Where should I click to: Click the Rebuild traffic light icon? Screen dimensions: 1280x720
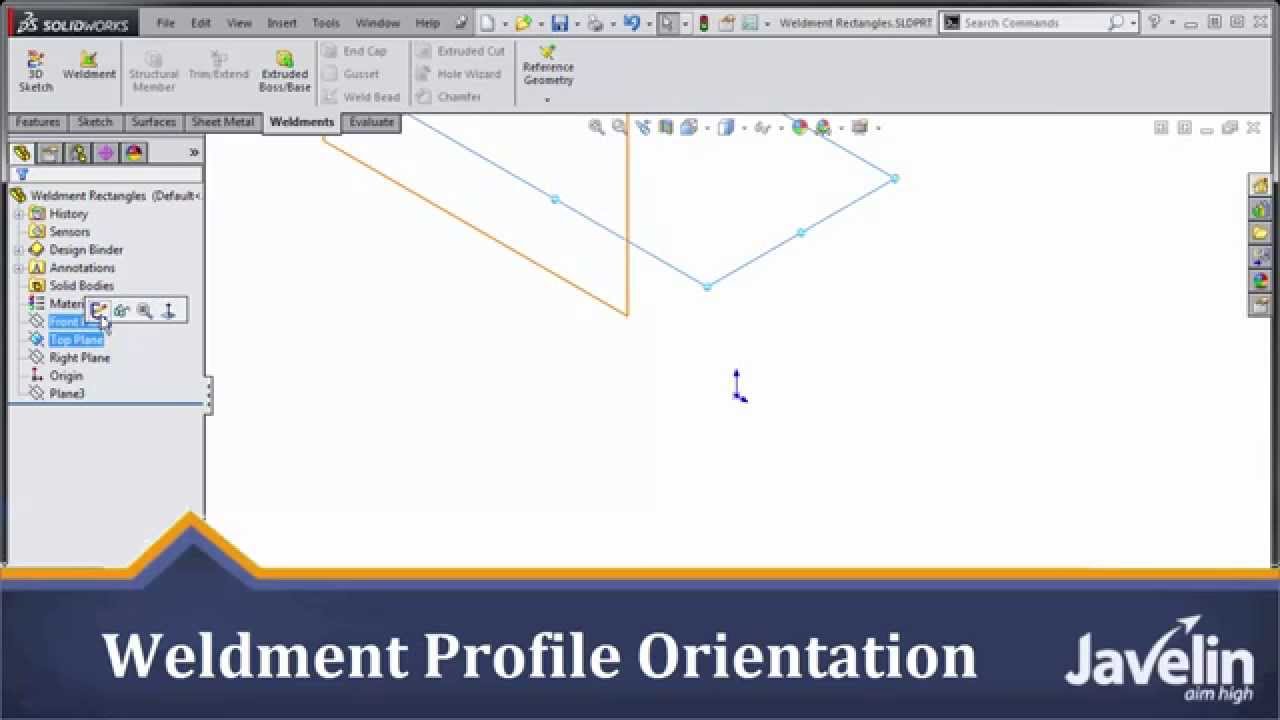pyautogui.click(x=703, y=22)
